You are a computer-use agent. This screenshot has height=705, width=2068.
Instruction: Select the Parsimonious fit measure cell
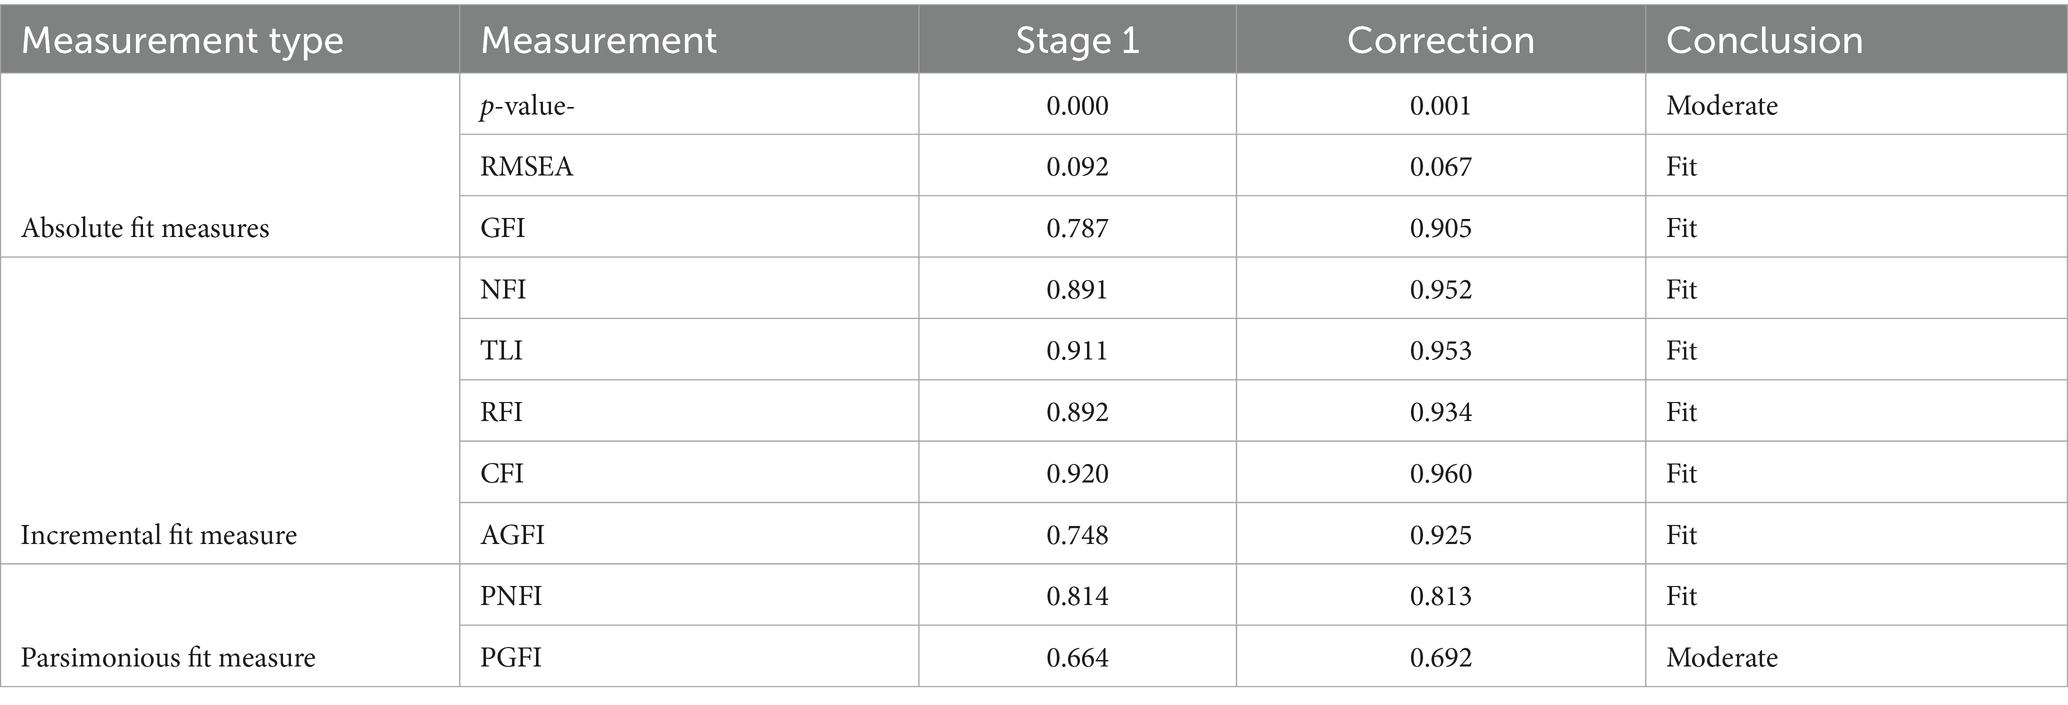coord(168,658)
